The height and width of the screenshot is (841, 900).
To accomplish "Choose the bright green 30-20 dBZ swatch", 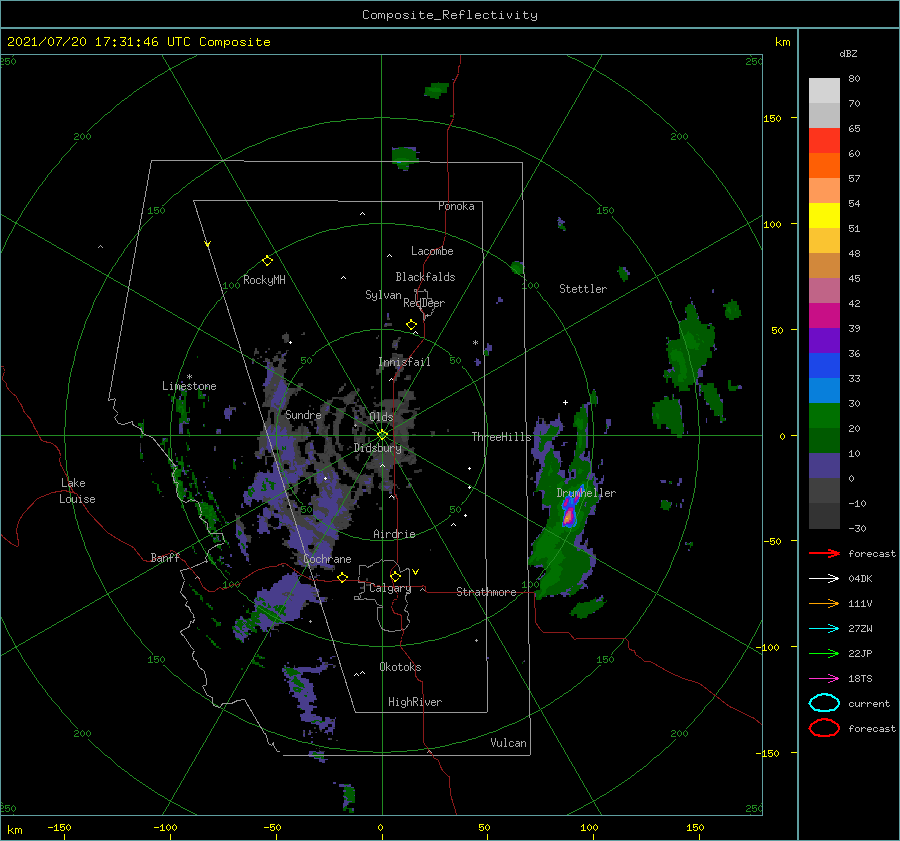I will click(x=824, y=416).
